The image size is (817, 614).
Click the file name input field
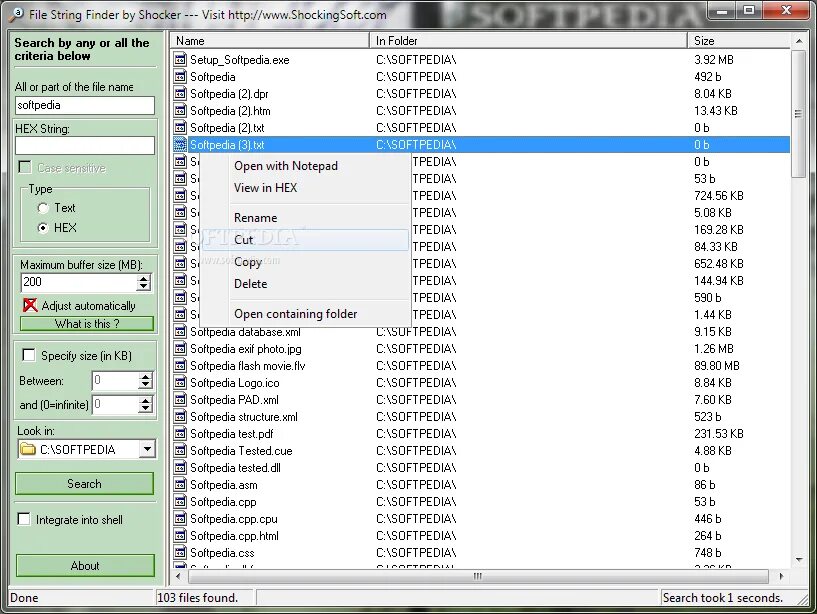tap(85, 105)
